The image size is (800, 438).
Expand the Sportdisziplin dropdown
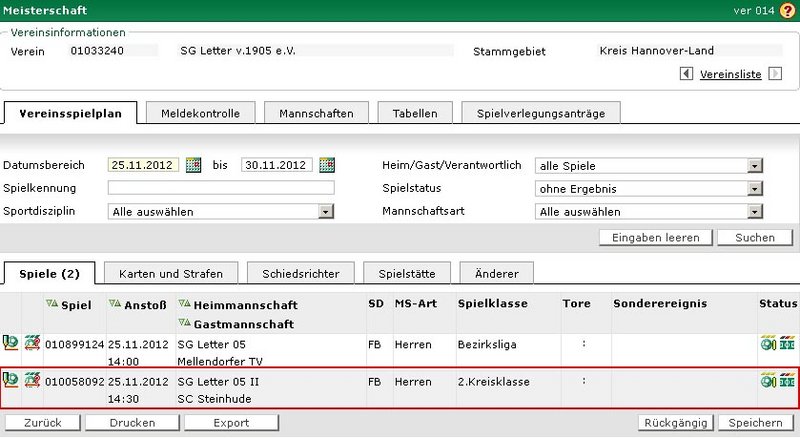pos(325,211)
